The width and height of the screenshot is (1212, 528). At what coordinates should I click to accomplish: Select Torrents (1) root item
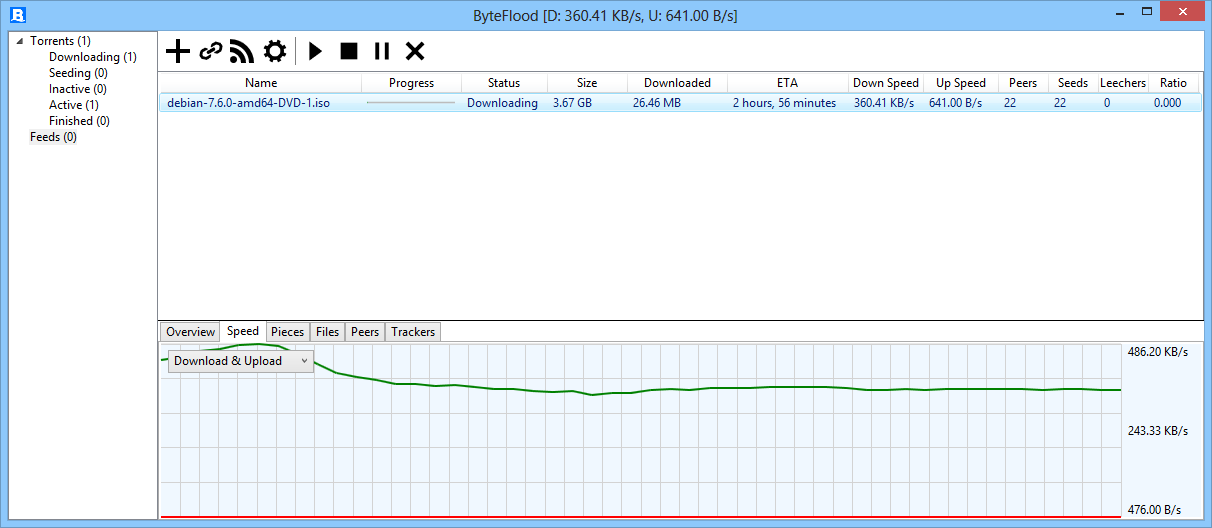[x=61, y=41]
